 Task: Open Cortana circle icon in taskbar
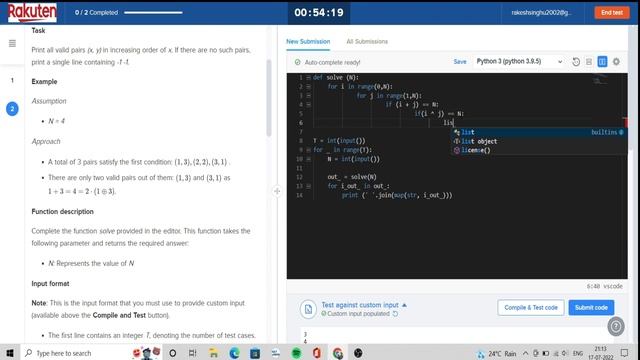pos(173,353)
